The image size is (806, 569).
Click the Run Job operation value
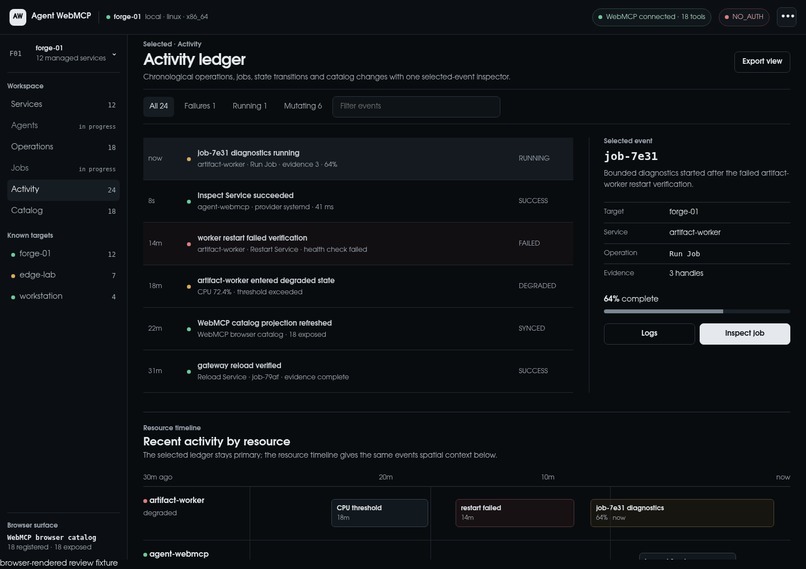click(x=684, y=253)
